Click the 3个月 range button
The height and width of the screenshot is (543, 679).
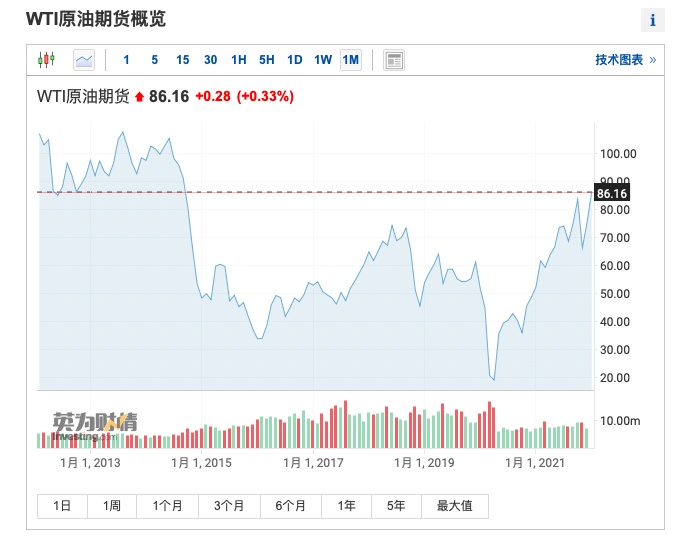(x=227, y=506)
